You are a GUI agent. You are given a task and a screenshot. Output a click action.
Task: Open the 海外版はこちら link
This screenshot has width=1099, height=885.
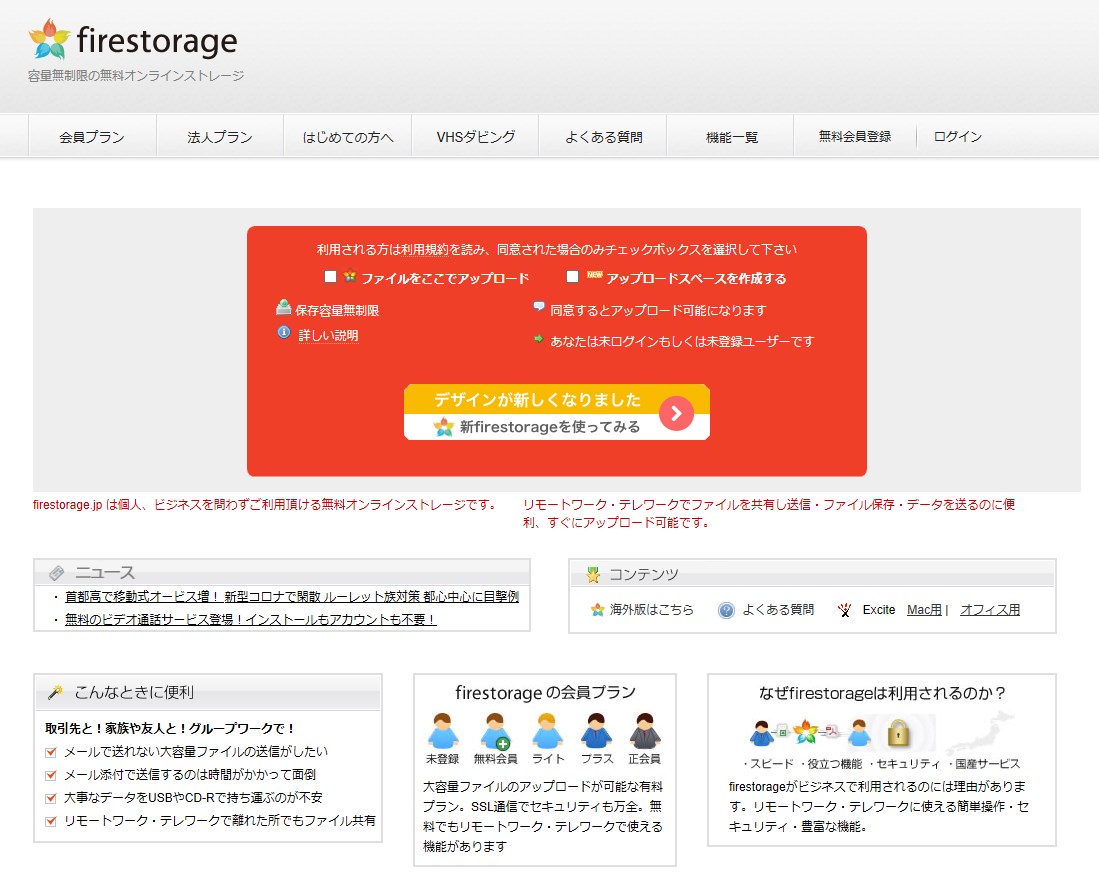point(651,610)
